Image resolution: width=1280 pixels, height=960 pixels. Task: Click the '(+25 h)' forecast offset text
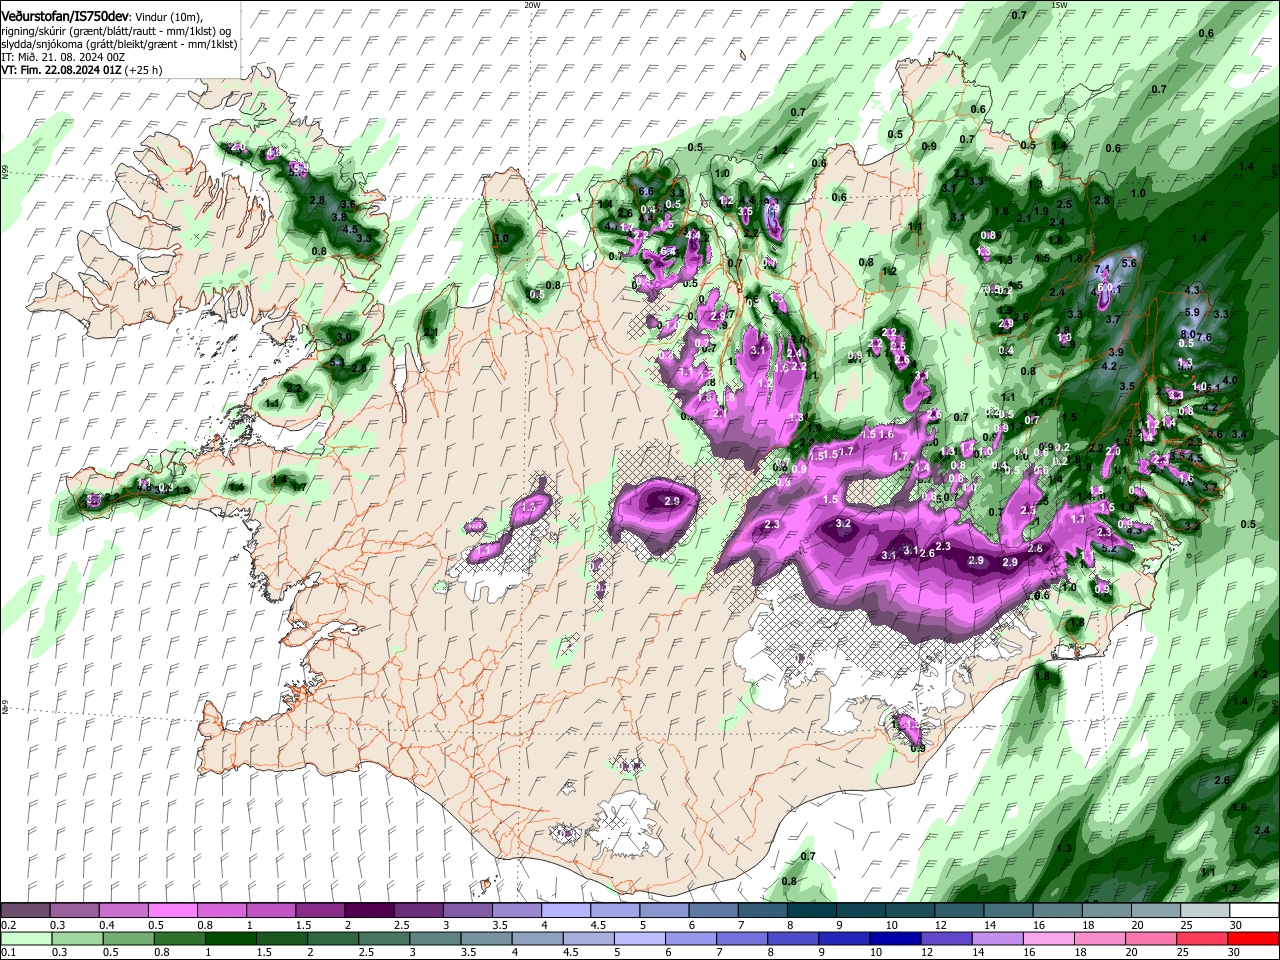144,70
